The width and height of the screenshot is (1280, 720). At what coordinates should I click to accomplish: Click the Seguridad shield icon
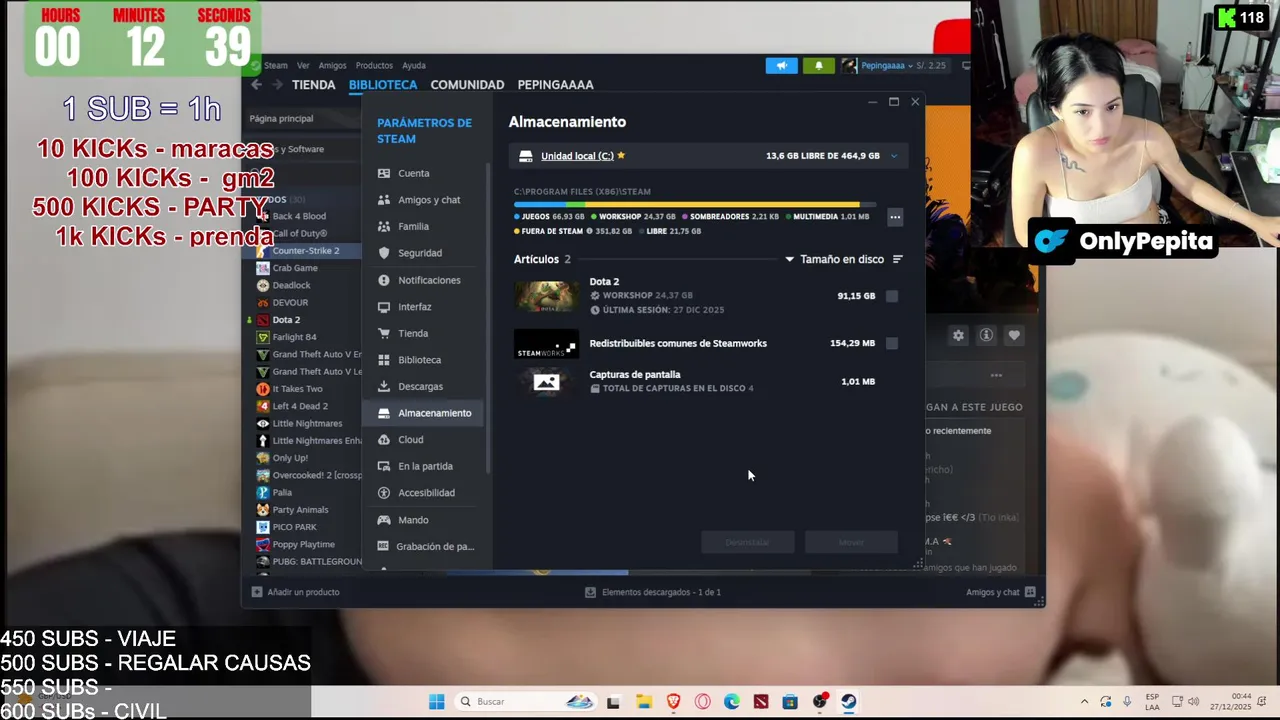(383, 253)
